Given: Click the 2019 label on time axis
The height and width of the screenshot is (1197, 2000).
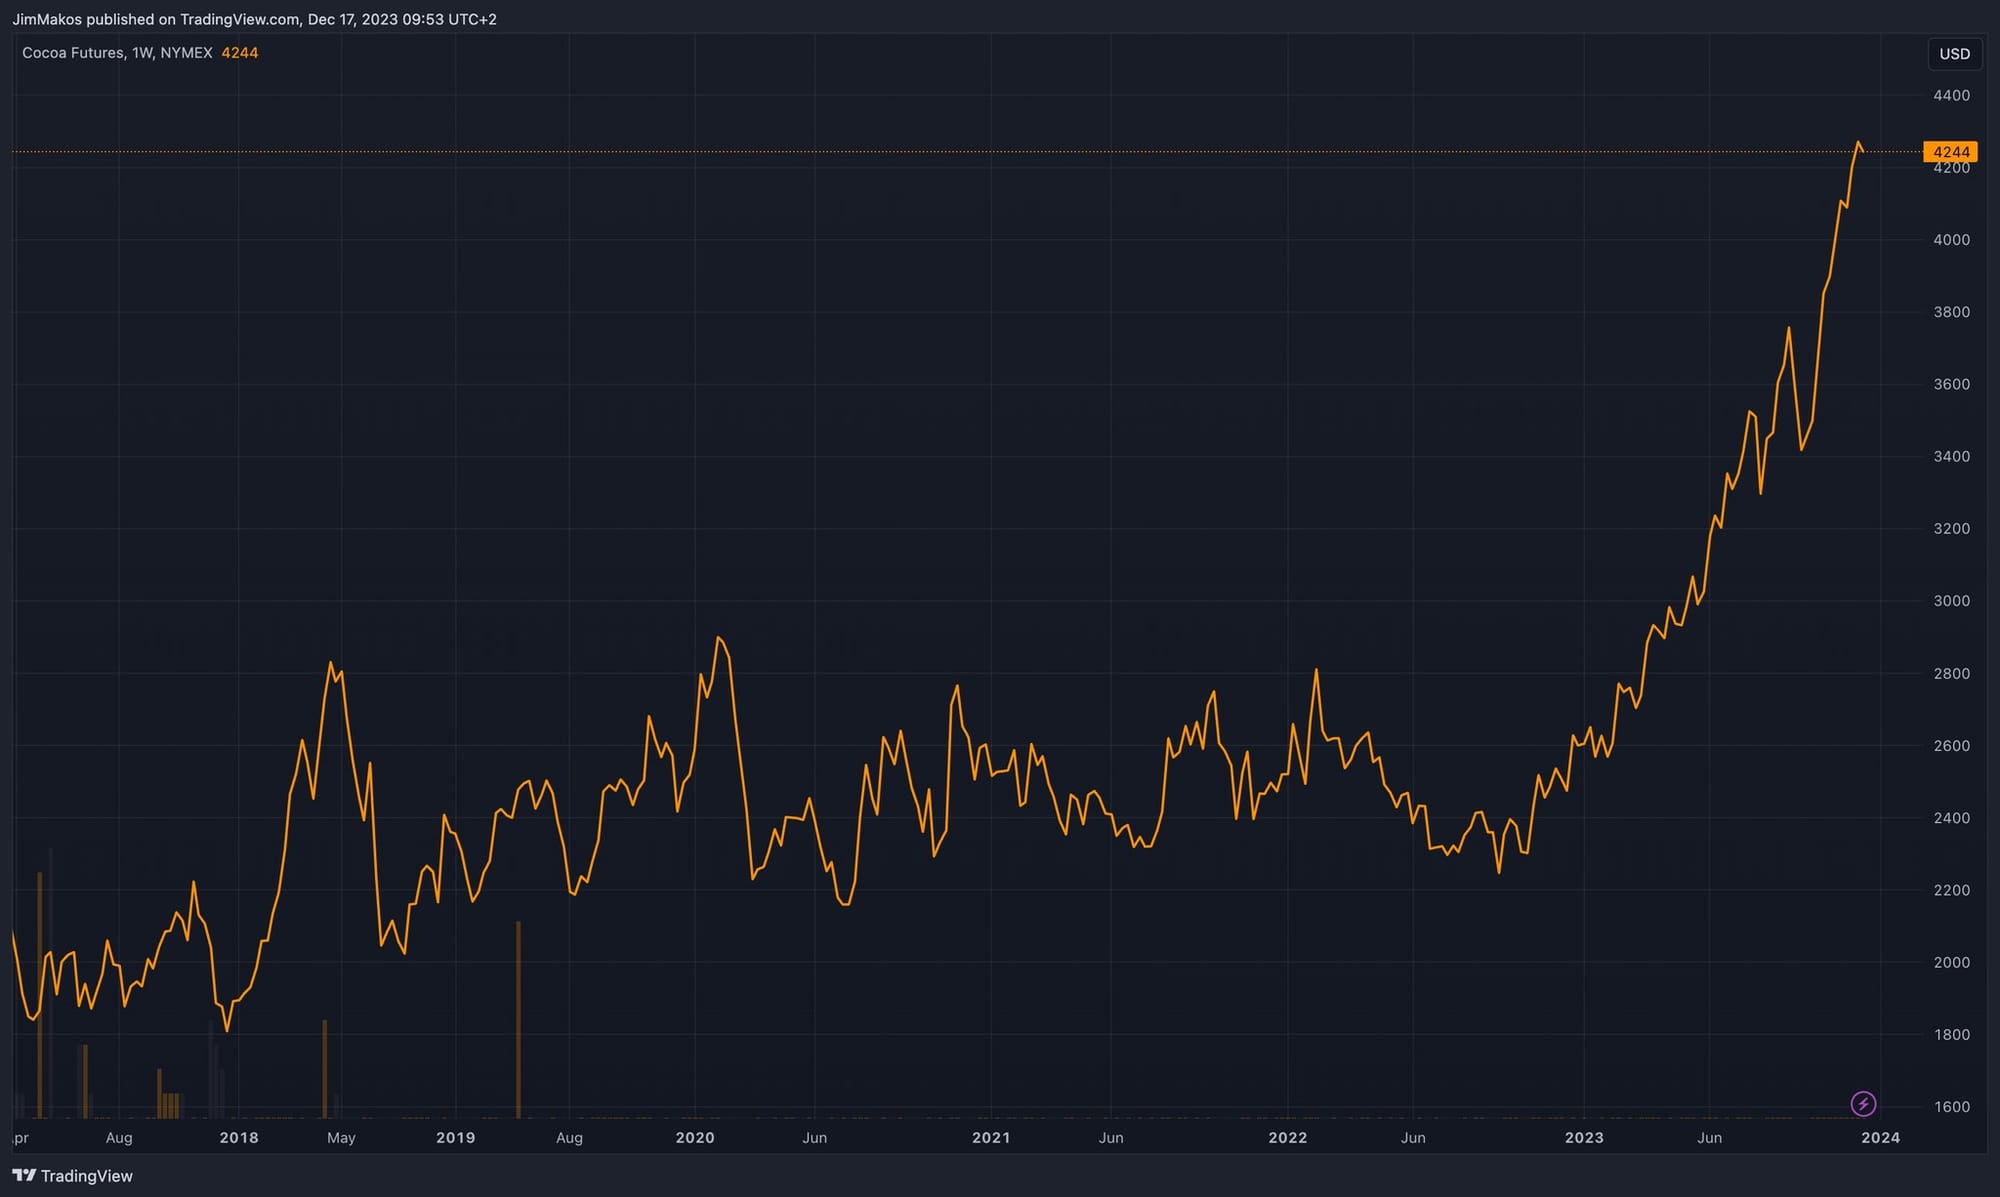Looking at the screenshot, I should coord(456,1138).
